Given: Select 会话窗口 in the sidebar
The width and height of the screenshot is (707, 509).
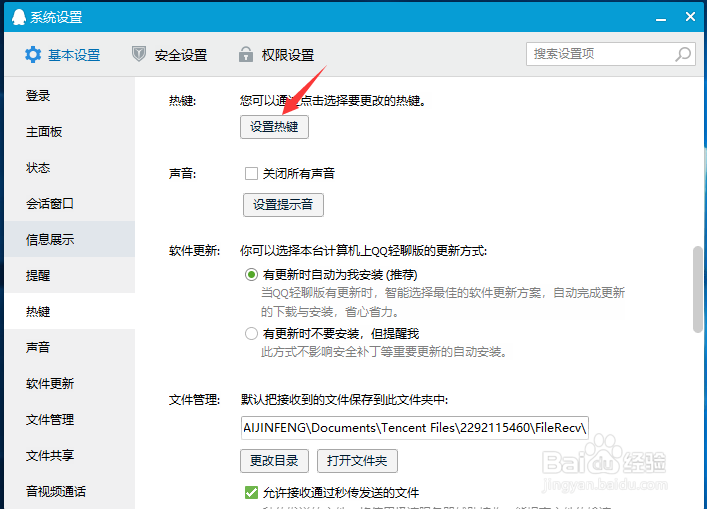Looking at the screenshot, I should pyautogui.click(x=70, y=204).
